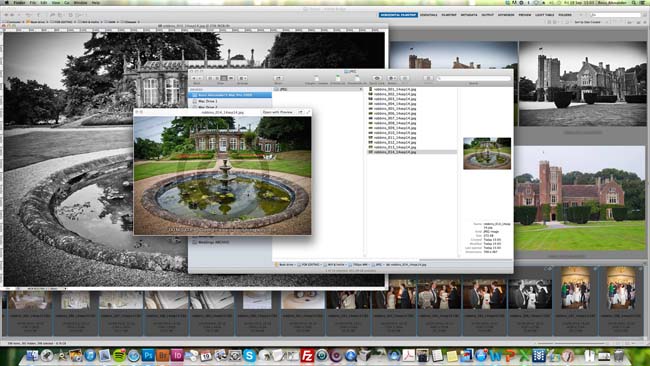The height and width of the screenshot is (366, 650).
Task: Select robbins_005_14sep14.jpg in Finder list
Action: point(395,109)
